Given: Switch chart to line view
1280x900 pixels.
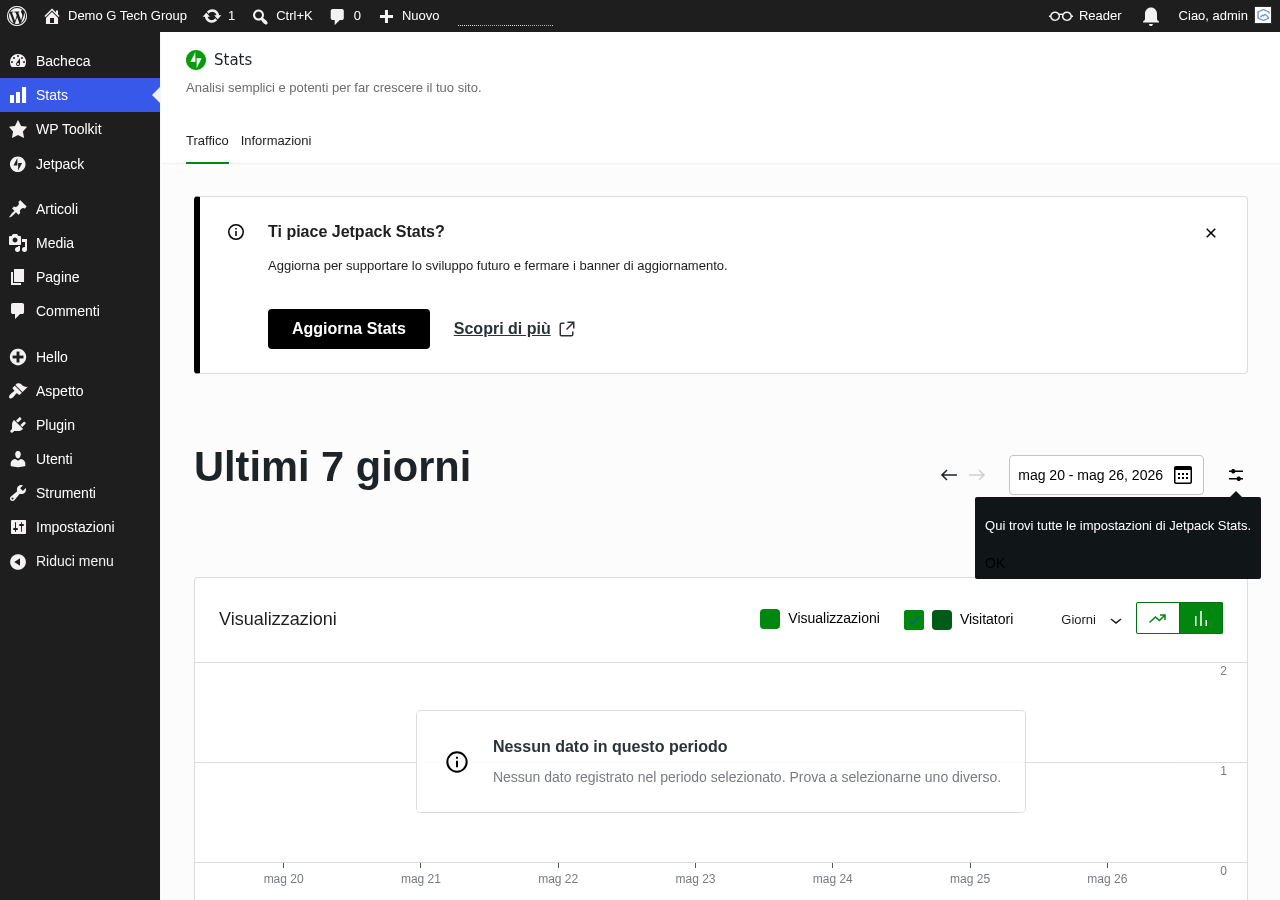Looking at the screenshot, I should (1158, 618).
